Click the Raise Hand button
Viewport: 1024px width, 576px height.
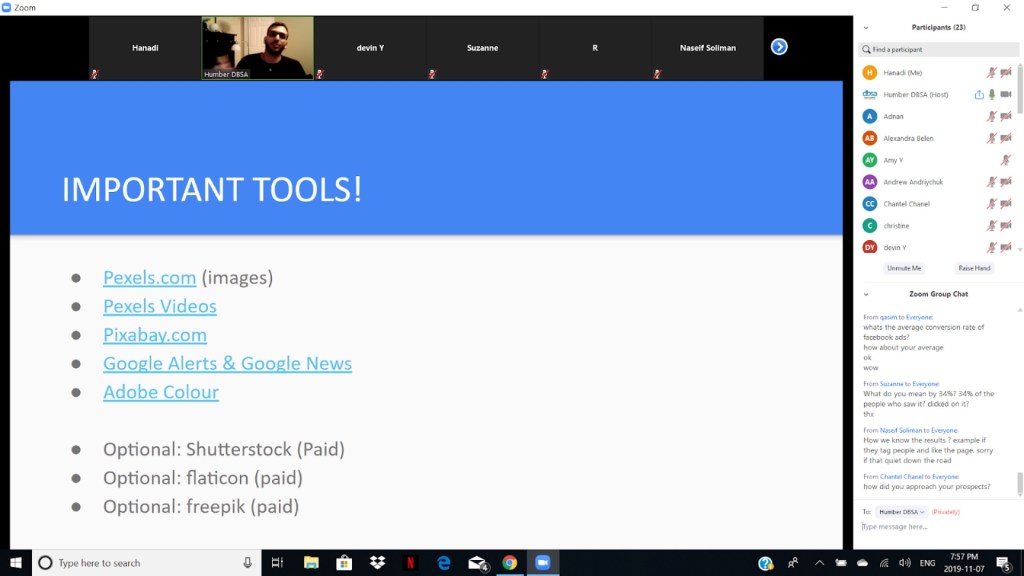pos(974,268)
